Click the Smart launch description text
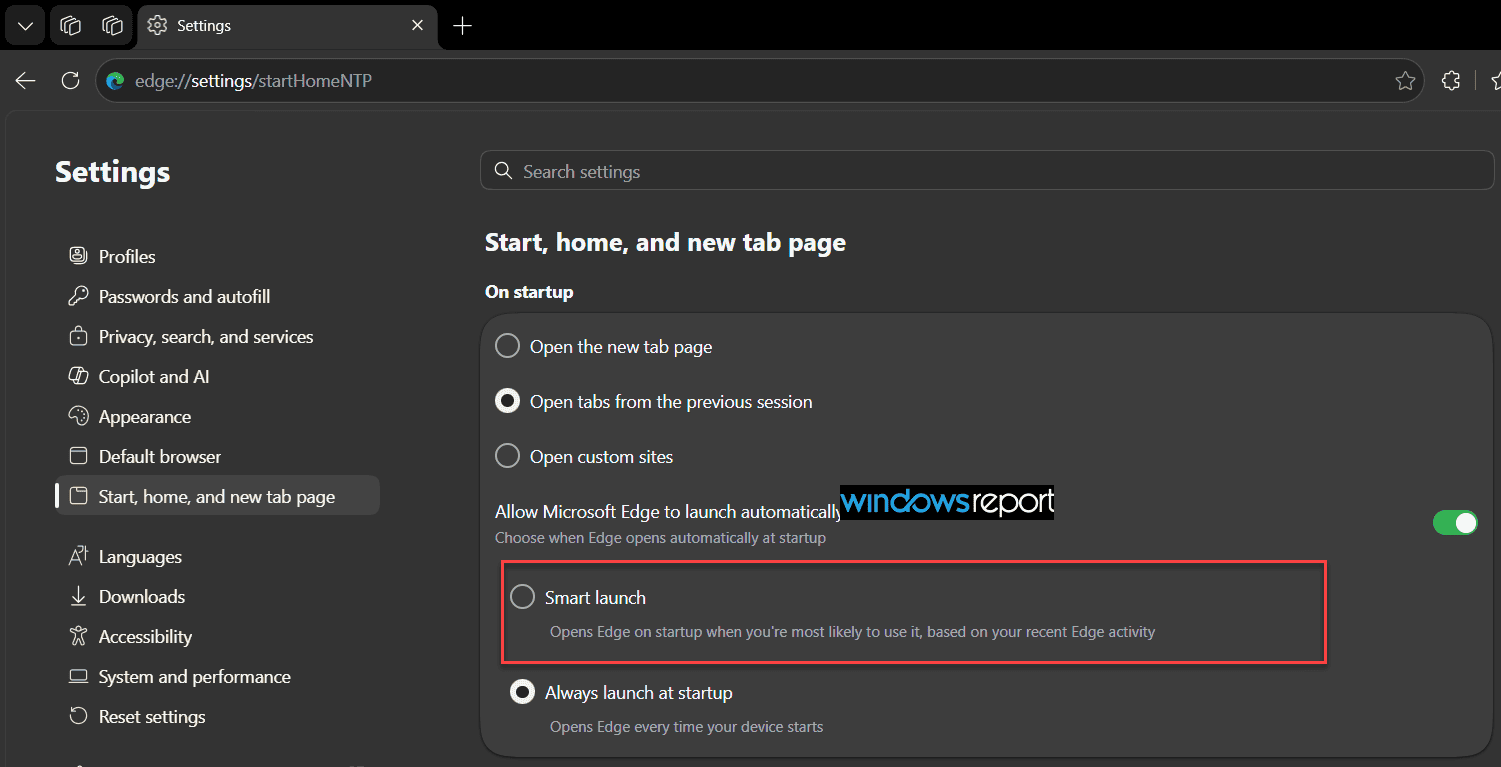 tap(852, 632)
